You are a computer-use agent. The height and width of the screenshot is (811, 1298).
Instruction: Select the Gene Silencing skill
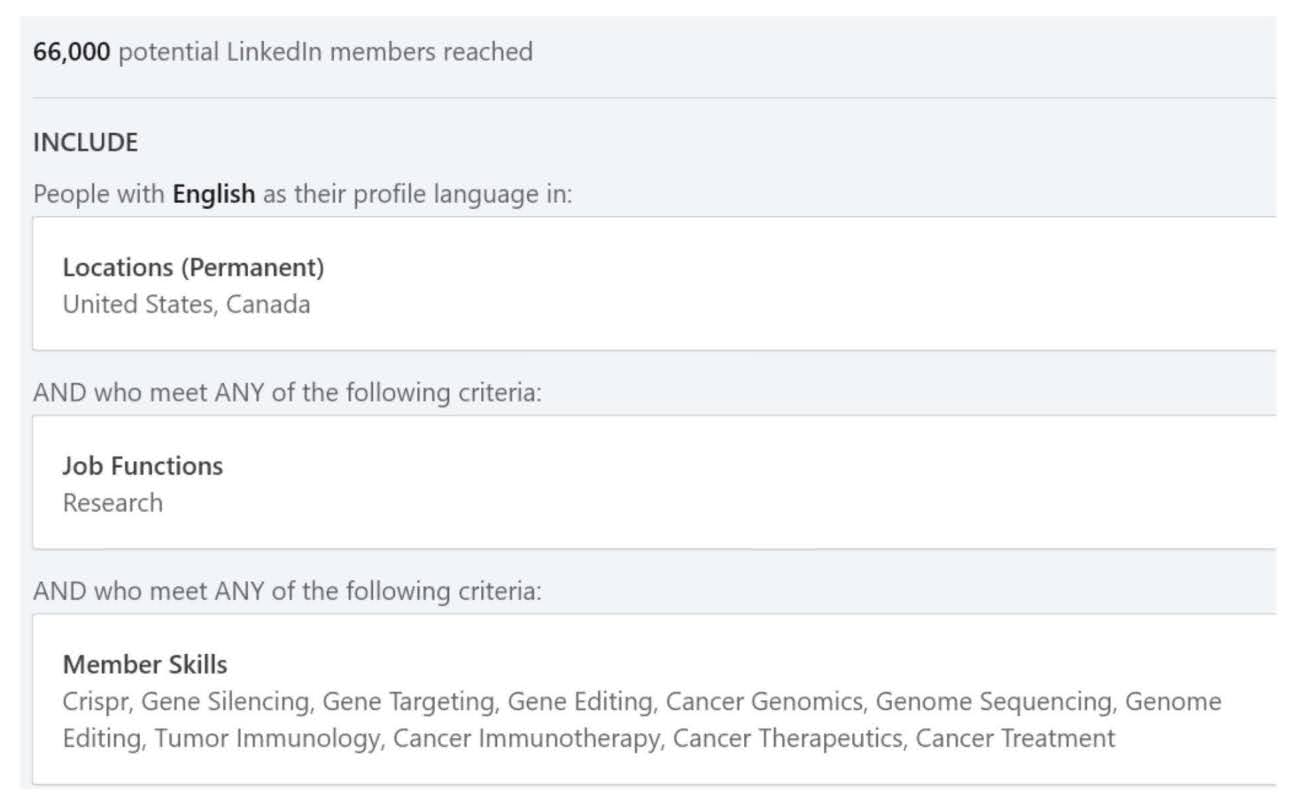(225, 702)
